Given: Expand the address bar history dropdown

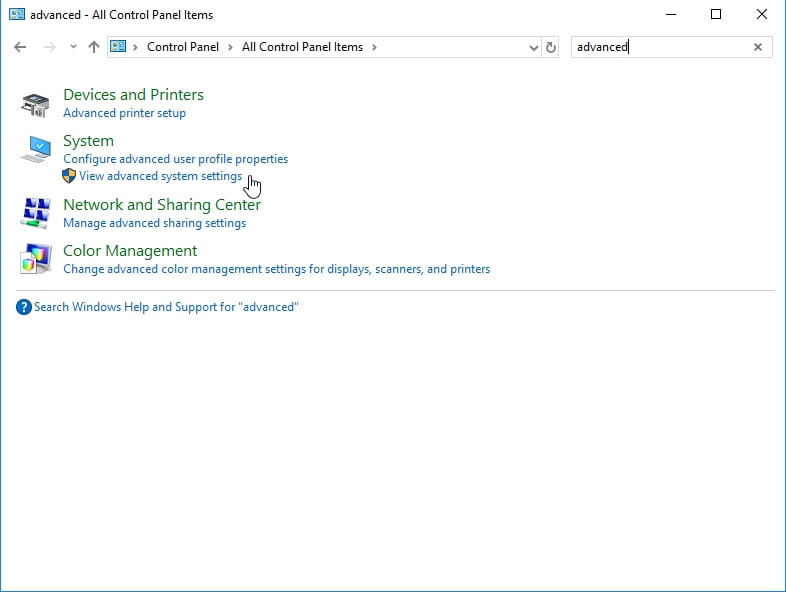Looking at the screenshot, I should 533,47.
